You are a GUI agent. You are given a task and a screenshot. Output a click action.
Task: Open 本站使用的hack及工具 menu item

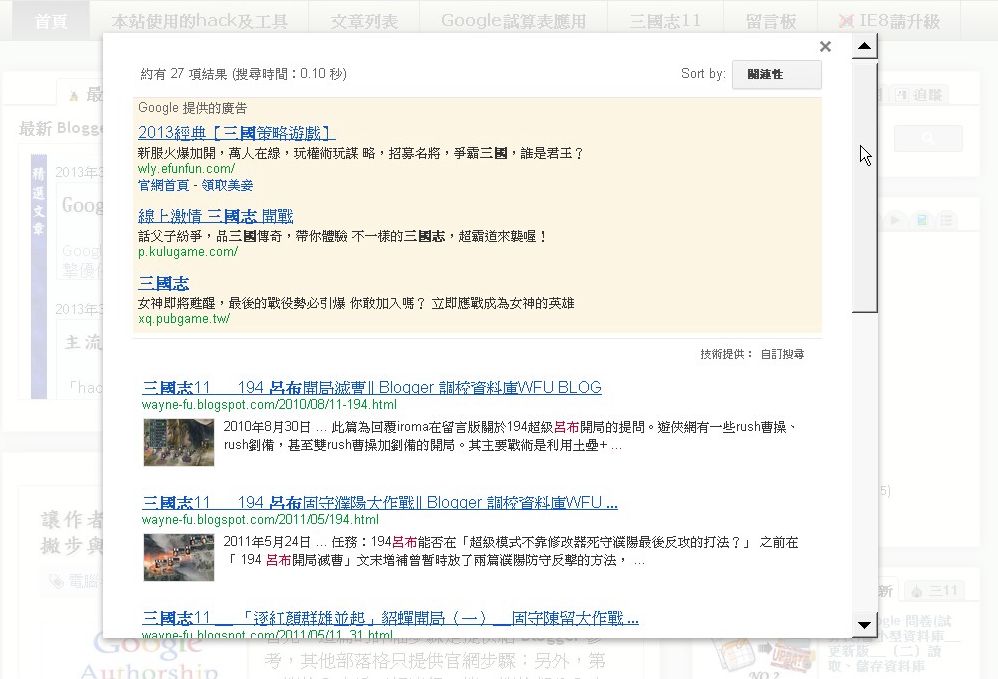click(x=199, y=21)
